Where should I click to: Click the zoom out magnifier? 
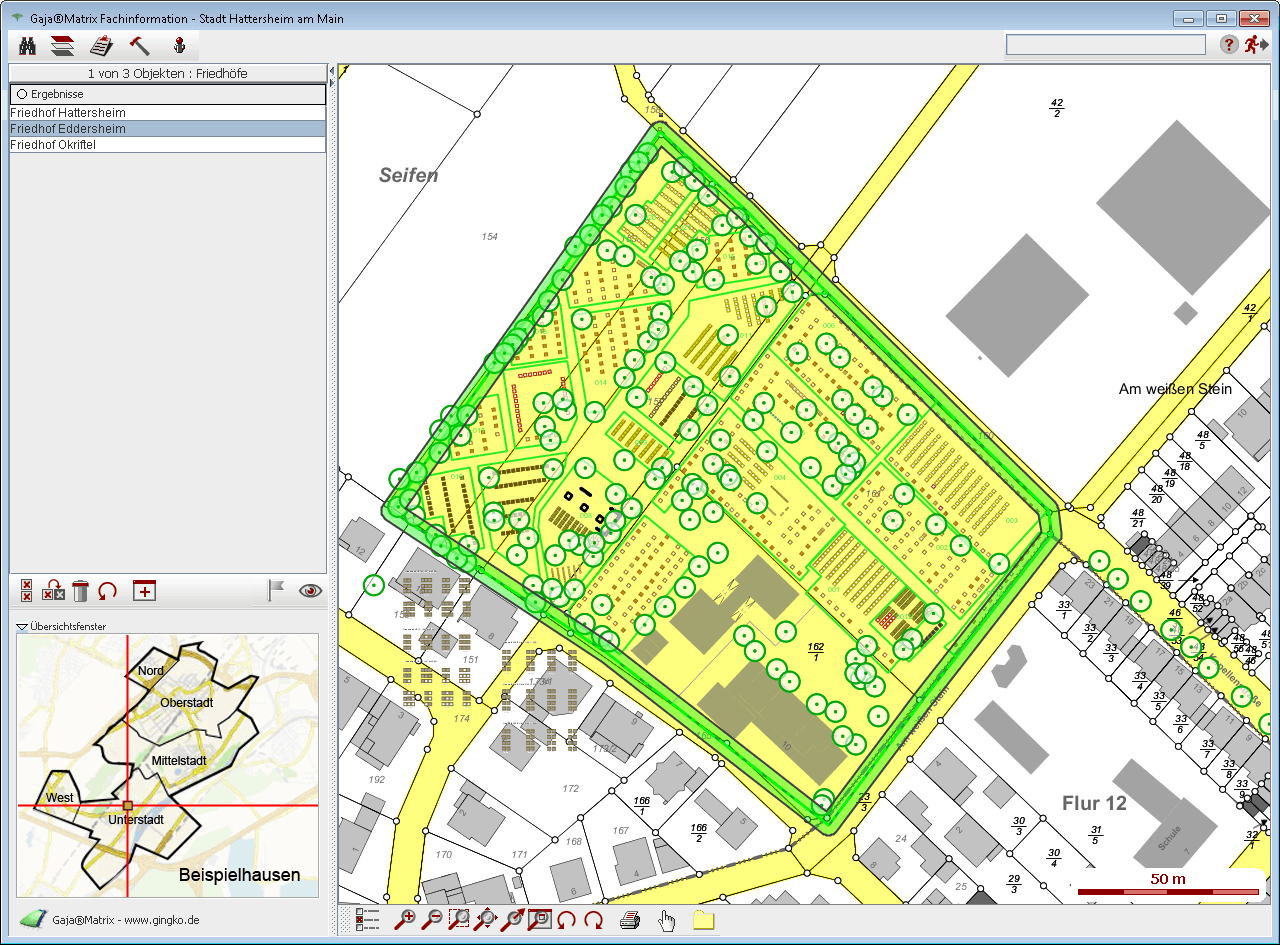pyautogui.click(x=433, y=920)
